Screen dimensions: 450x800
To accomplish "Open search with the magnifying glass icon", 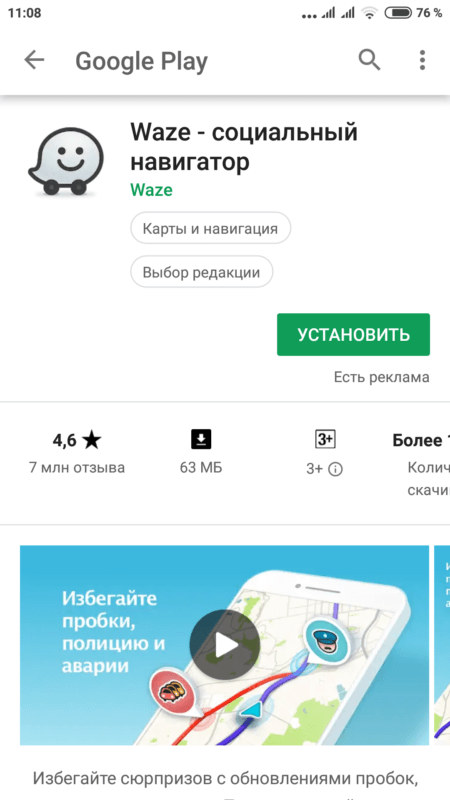I will point(369,61).
